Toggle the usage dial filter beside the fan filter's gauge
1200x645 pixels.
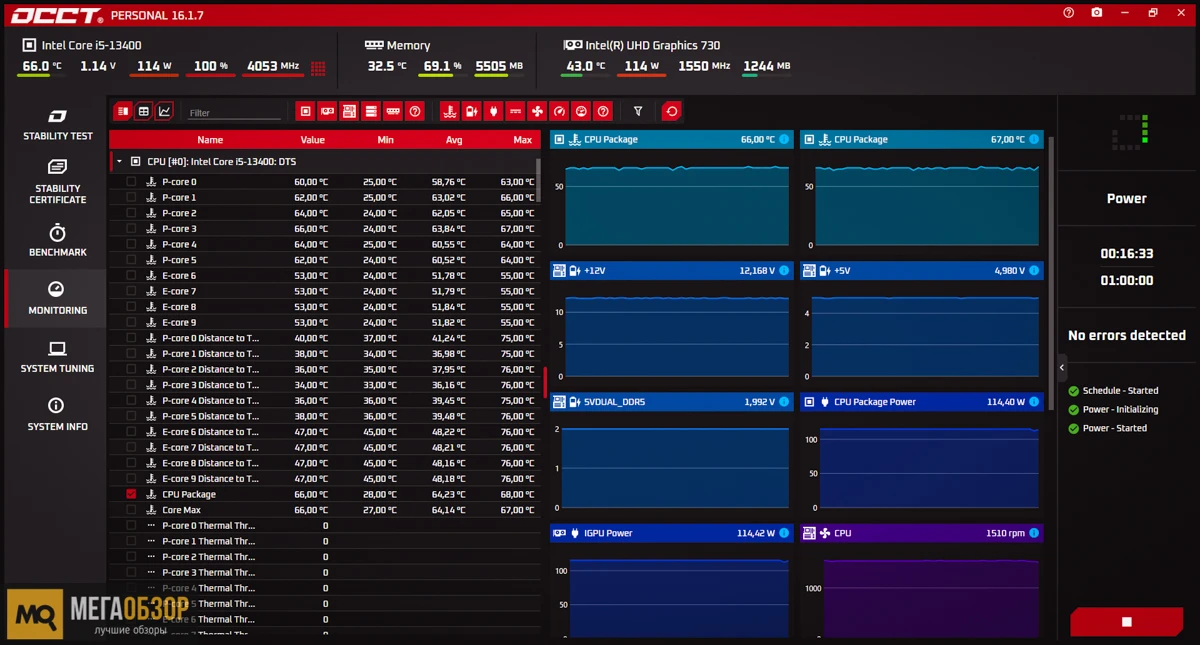click(x=581, y=111)
